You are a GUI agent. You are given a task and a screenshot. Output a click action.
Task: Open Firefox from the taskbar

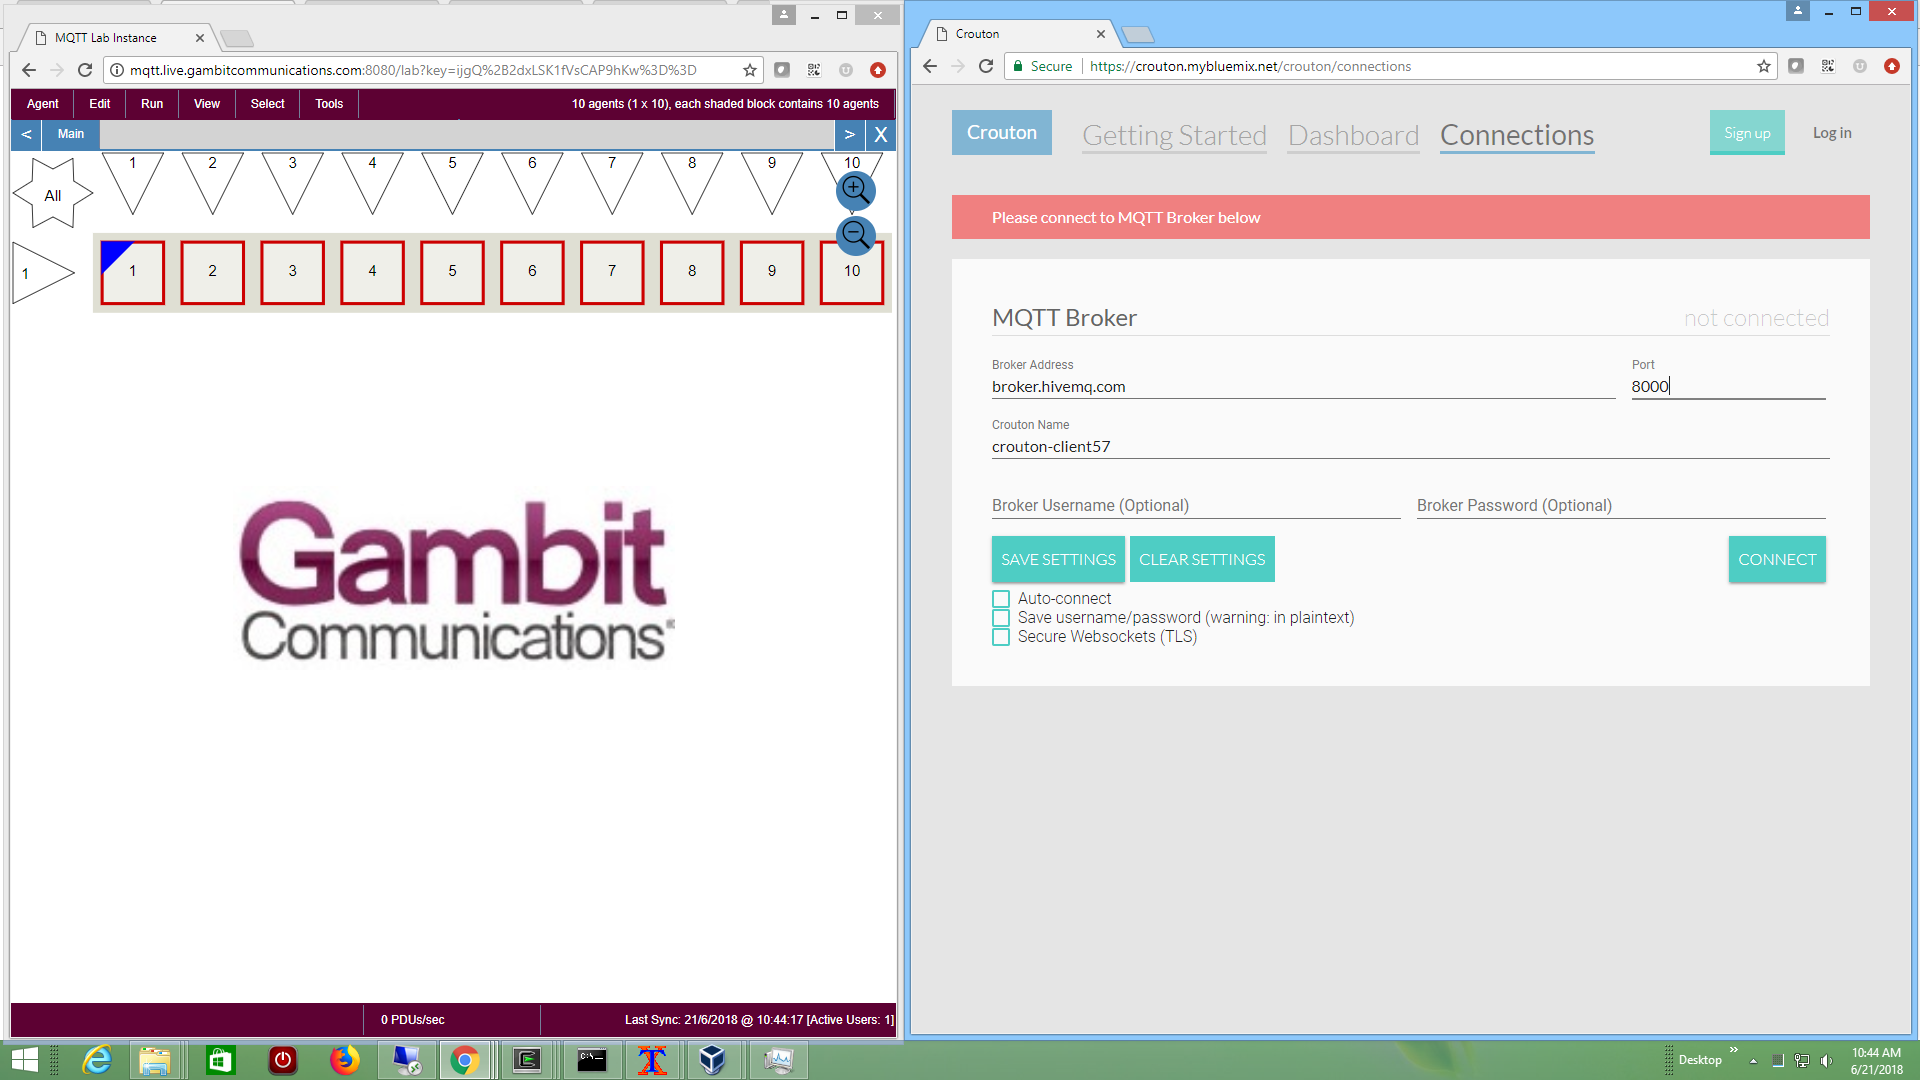point(345,1060)
